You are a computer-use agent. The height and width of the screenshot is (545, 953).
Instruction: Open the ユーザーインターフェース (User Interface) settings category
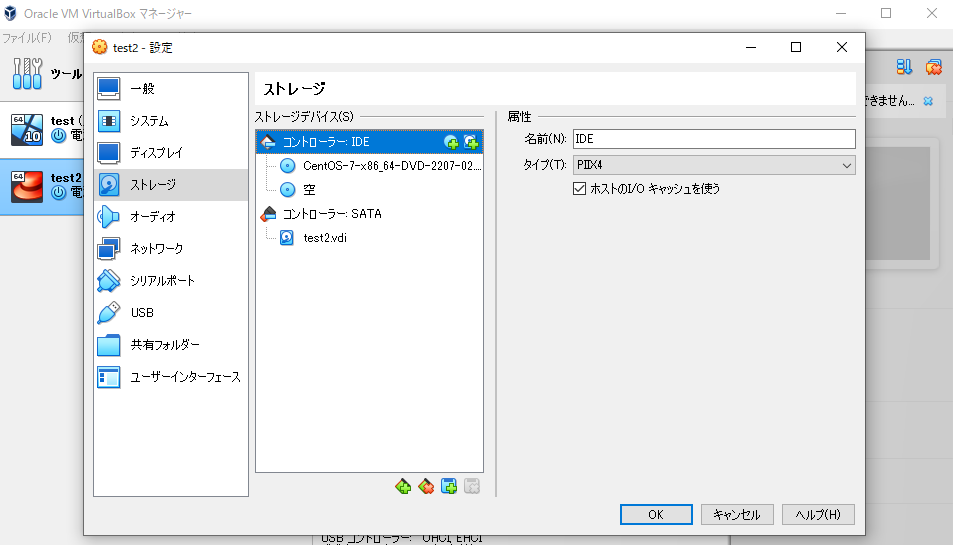[171, 377]
